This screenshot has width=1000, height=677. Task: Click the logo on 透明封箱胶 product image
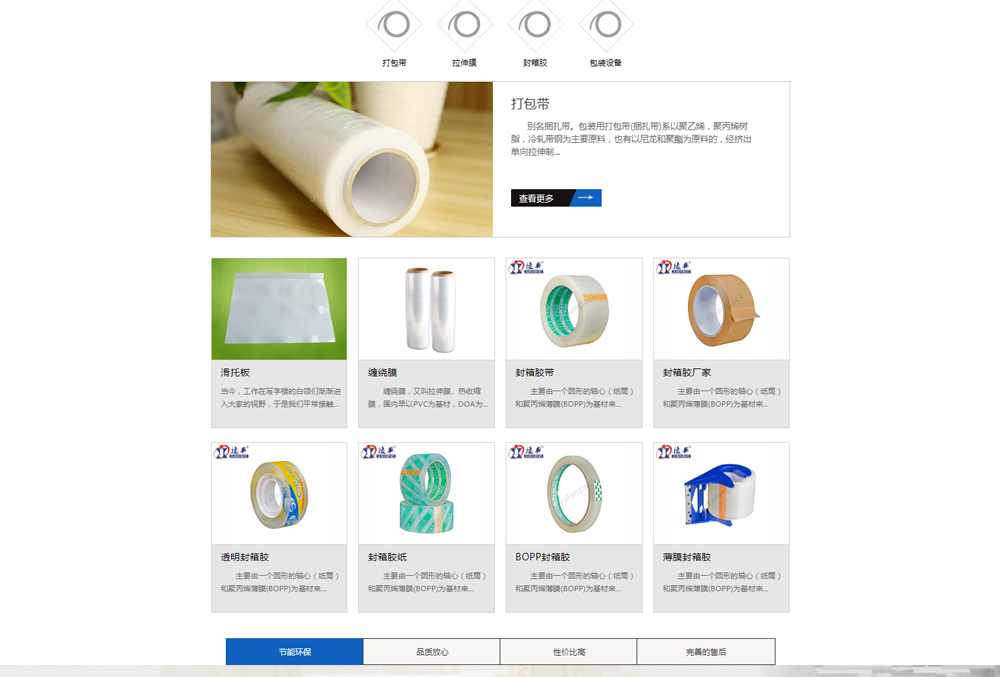[x=232, y=451]
